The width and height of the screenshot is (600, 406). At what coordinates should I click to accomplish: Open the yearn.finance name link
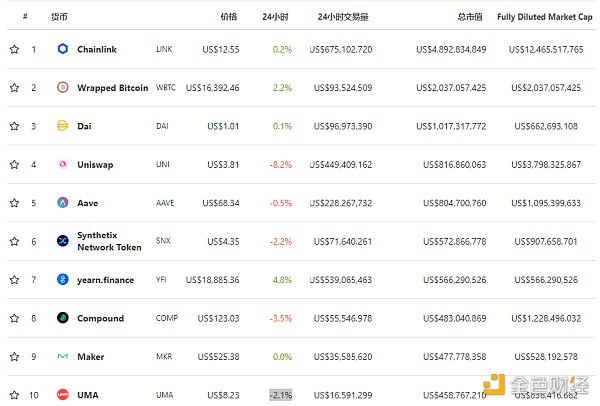[x=105, y=280]
